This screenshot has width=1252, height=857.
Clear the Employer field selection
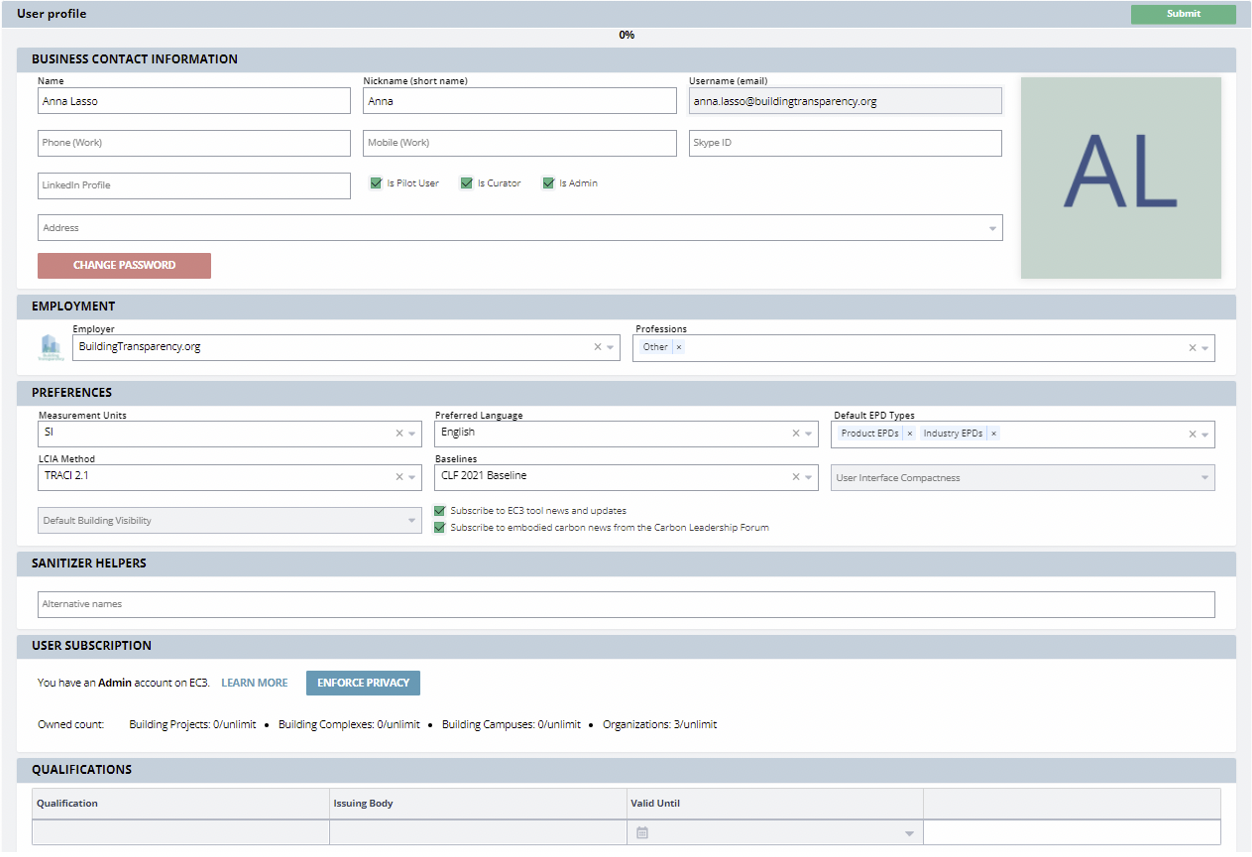pyautogui.click(x=598, y=348)
